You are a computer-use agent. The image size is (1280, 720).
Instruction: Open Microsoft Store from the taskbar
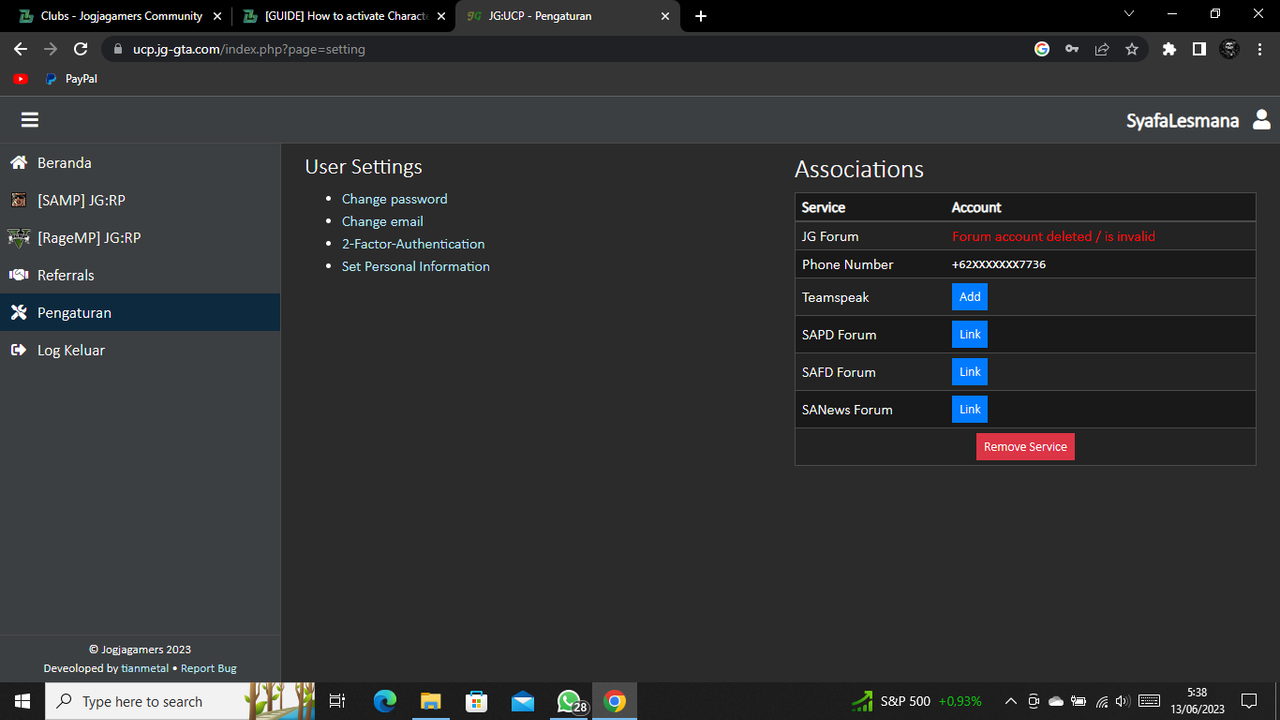coord(477,701)
